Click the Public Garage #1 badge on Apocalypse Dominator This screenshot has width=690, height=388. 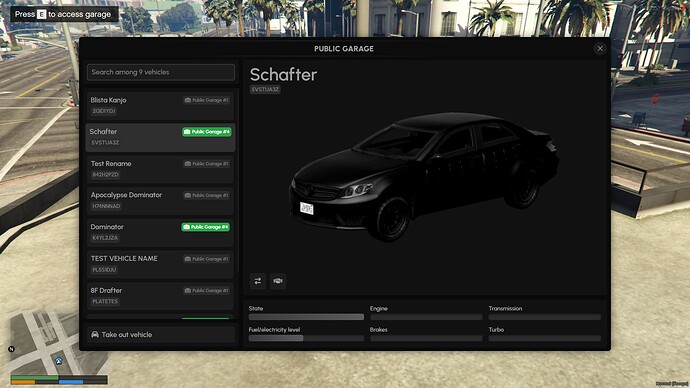[207, 195]
